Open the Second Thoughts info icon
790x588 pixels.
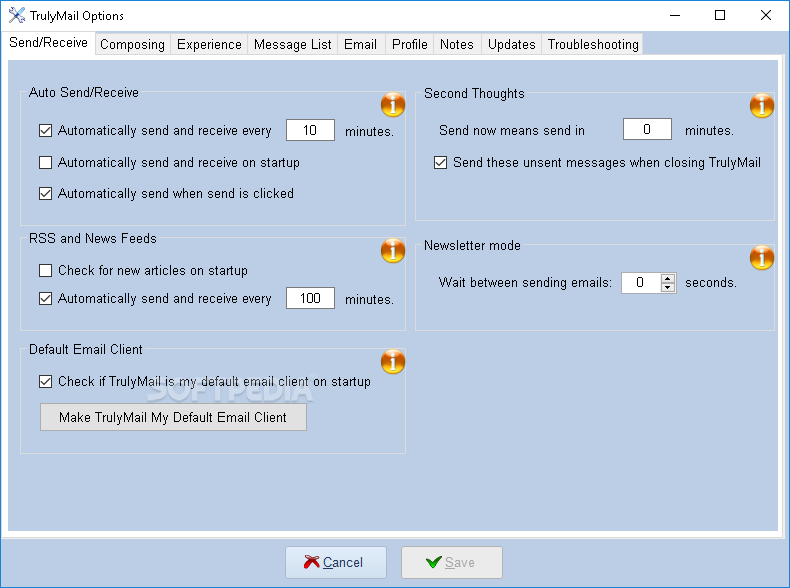coord(762,105)
